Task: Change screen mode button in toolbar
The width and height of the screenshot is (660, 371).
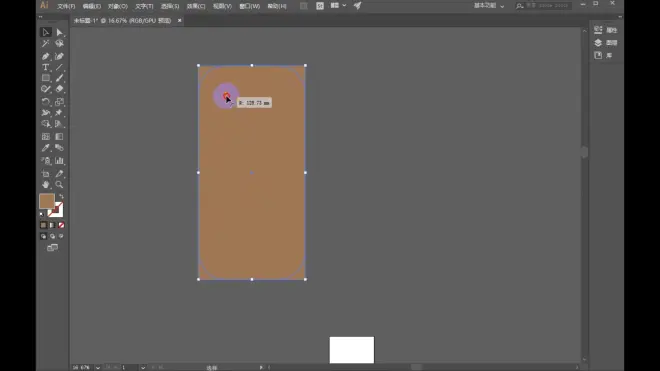Action: [52, 248]
